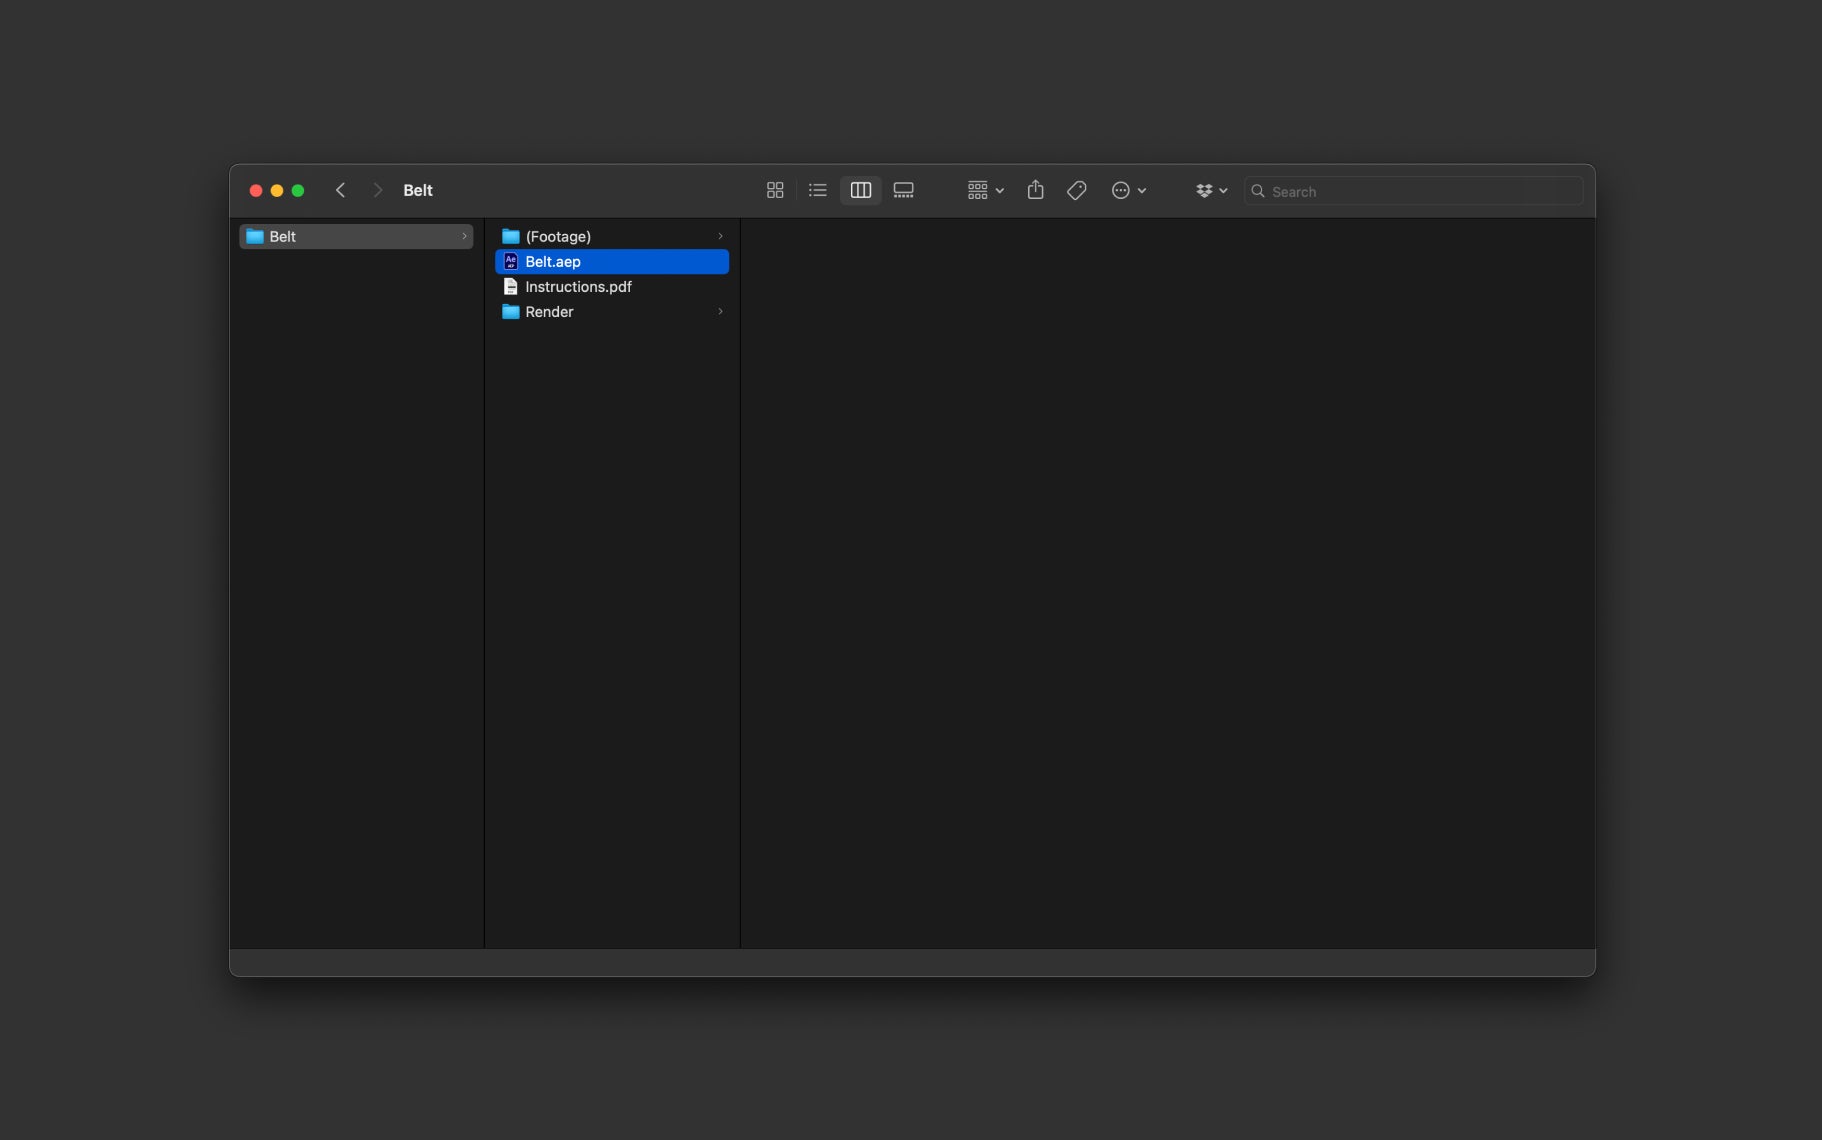Screen dimensions: 1822x1140
Task: Open the (Footage) folder
Action: [612, 236]
